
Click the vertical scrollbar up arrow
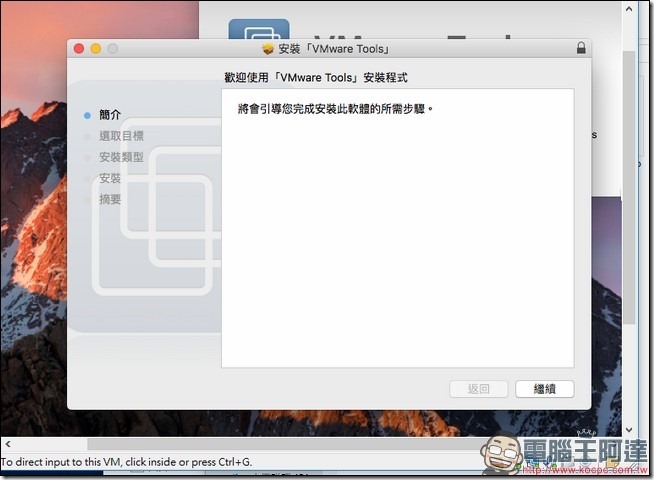click(x=629, y=8)
